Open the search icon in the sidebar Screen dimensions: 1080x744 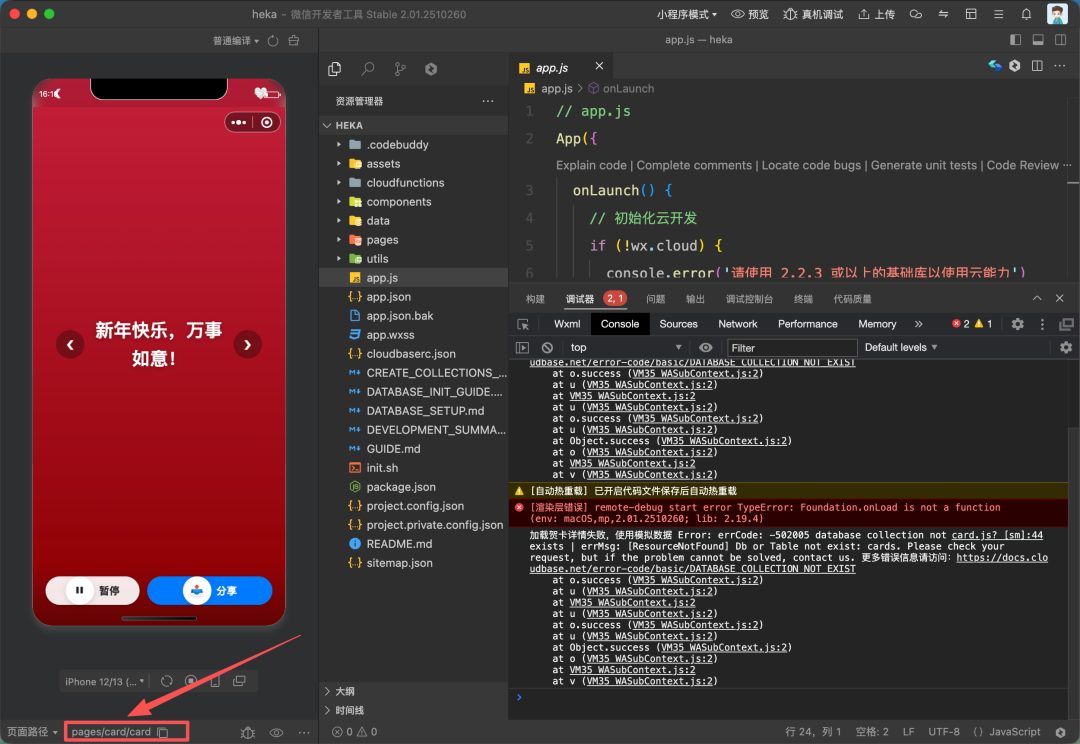[368, 69]
